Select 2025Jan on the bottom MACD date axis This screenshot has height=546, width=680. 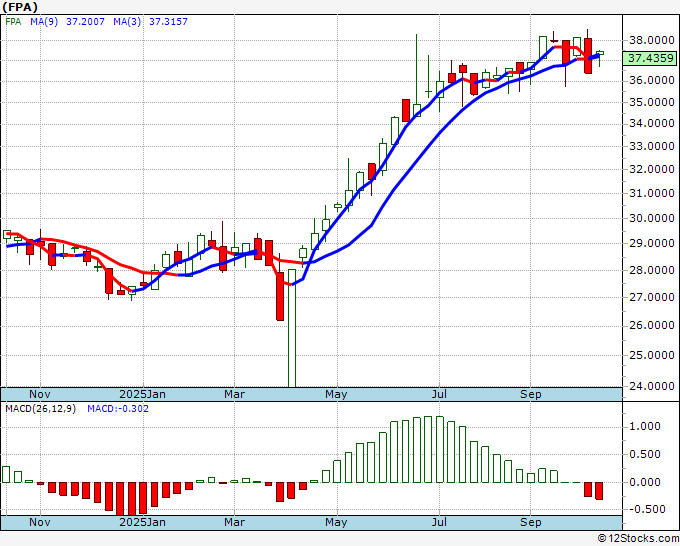pyautogui.click(x=143, y=522)
